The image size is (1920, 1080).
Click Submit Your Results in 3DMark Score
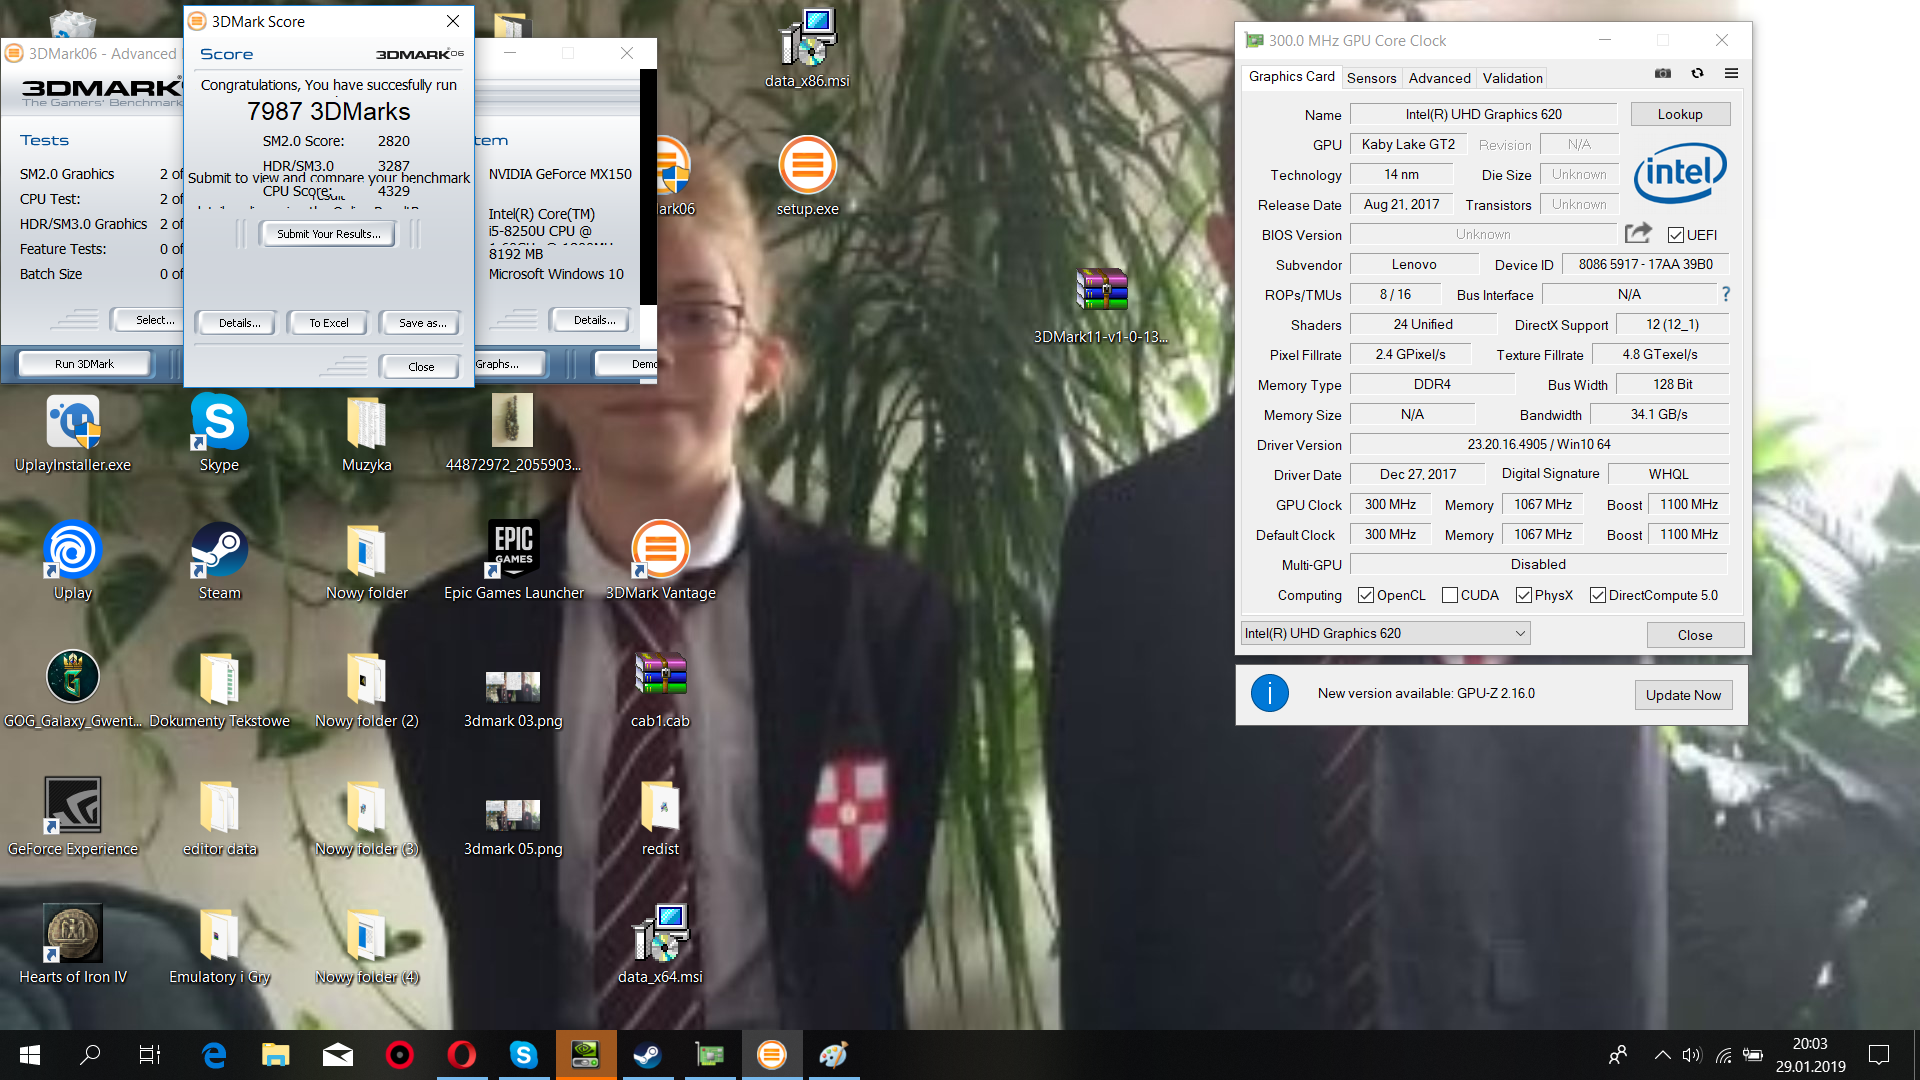(x=328, y=234)
